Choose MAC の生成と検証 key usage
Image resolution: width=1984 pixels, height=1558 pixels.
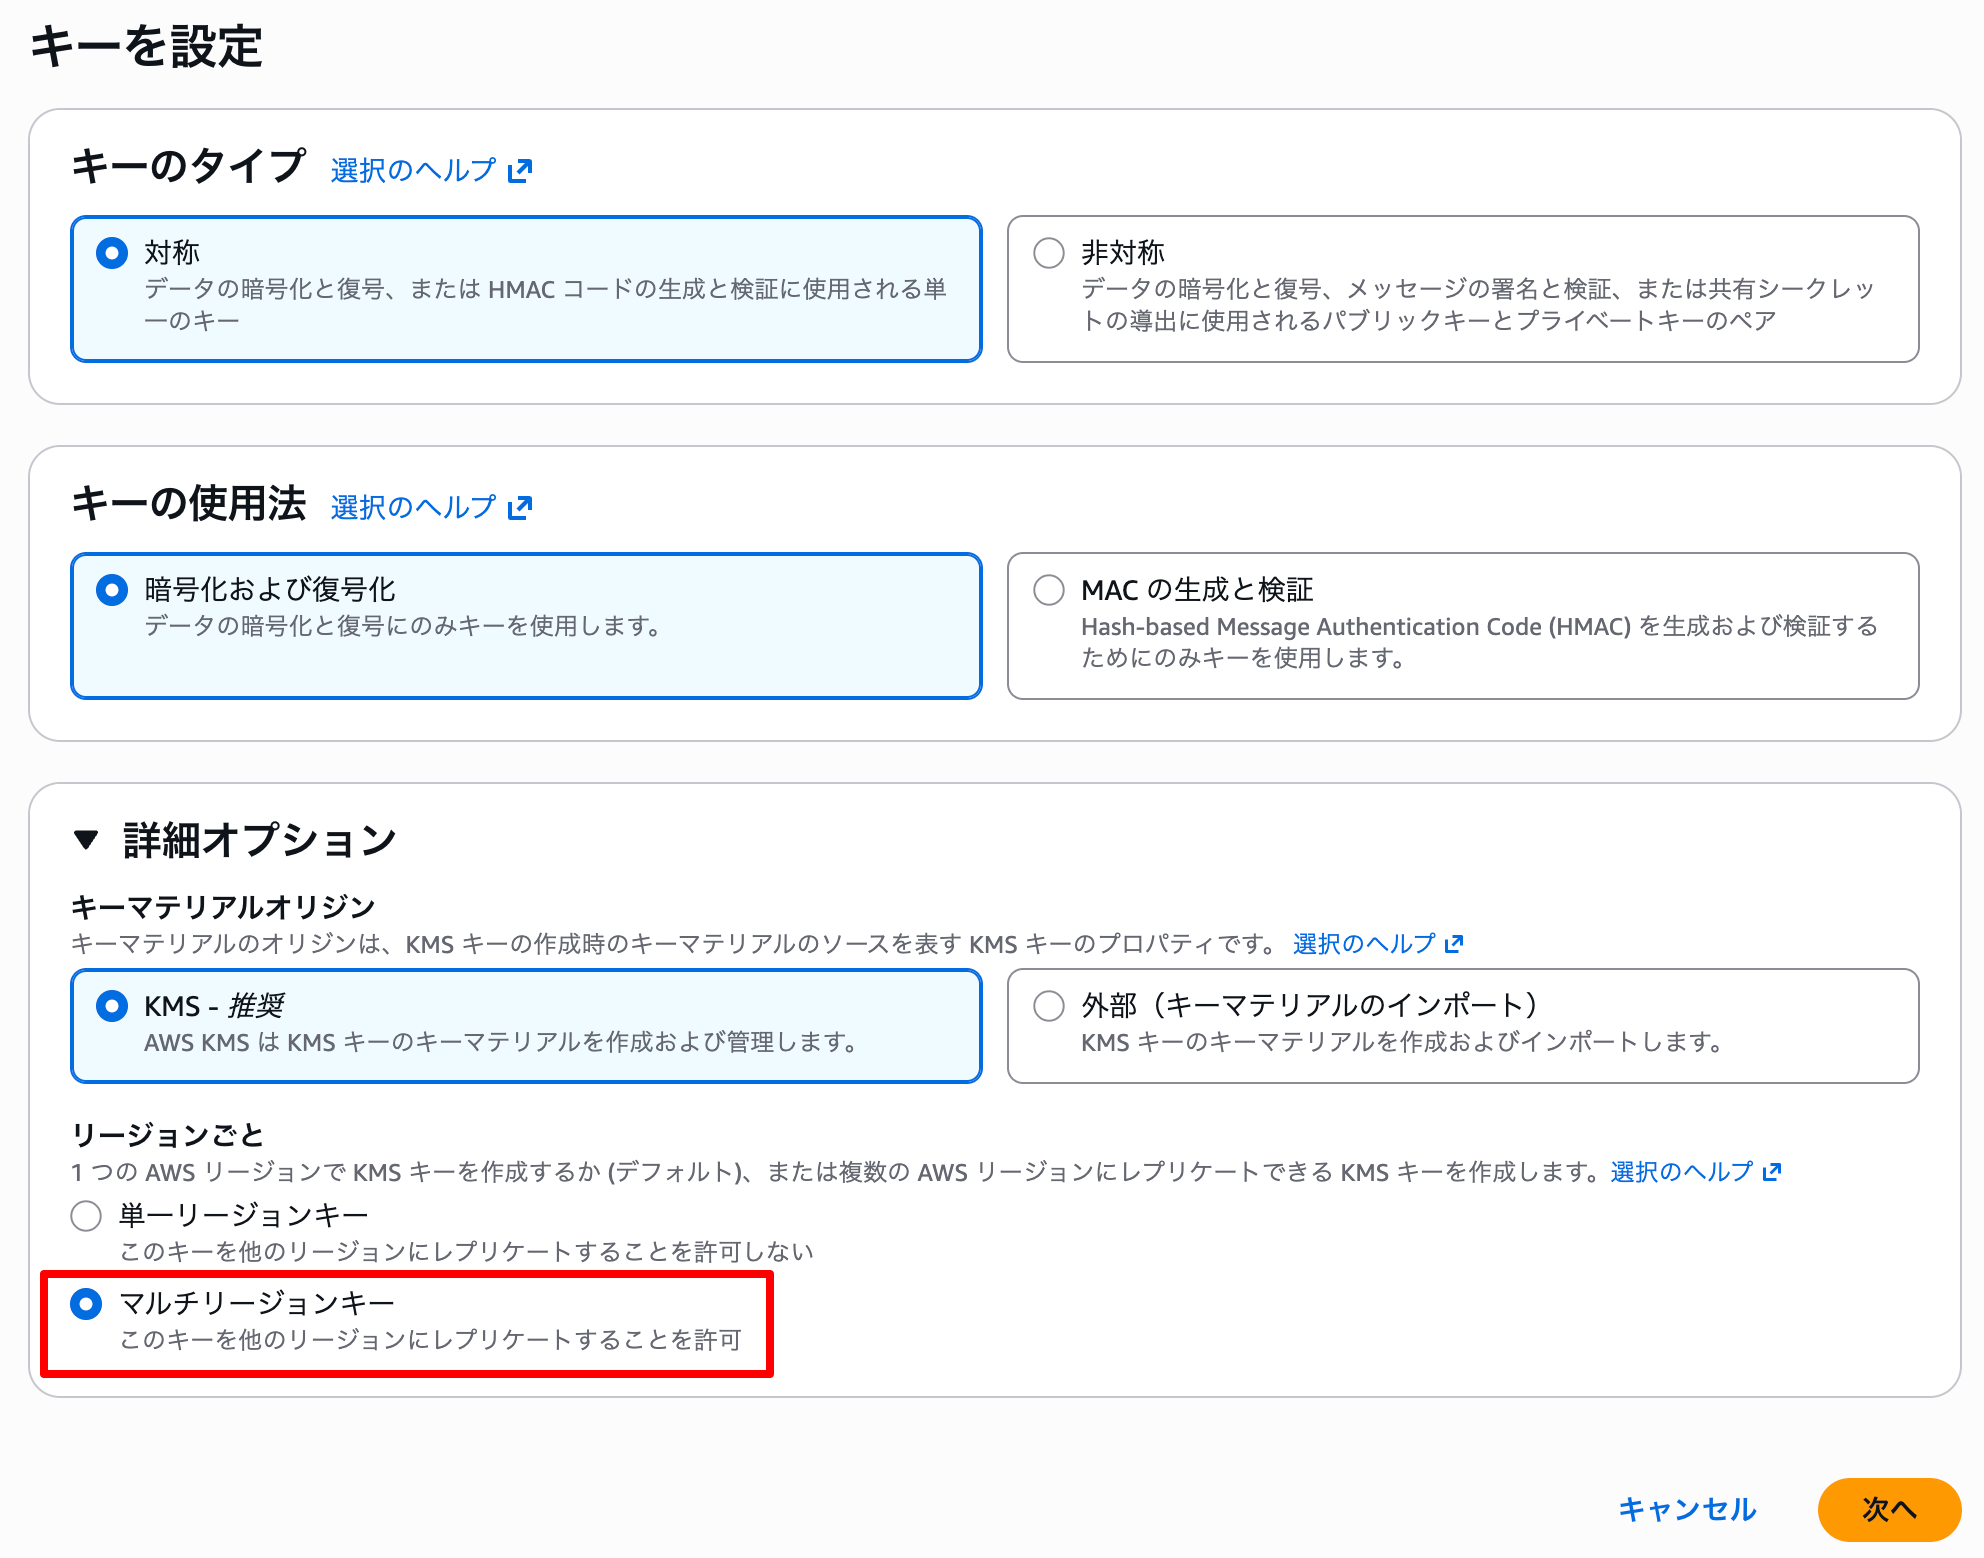pos(1049,590)
